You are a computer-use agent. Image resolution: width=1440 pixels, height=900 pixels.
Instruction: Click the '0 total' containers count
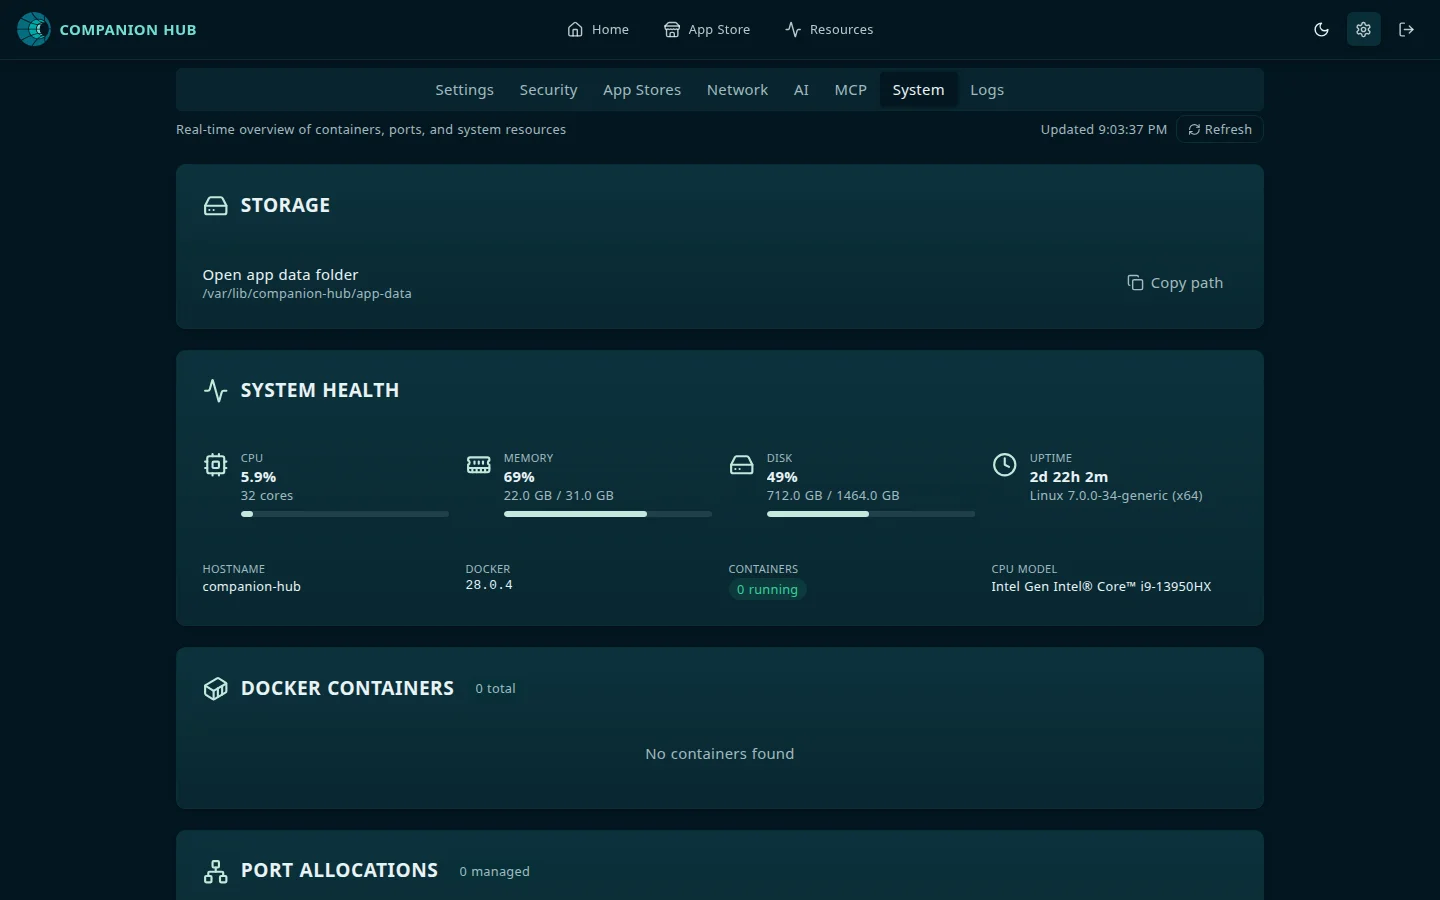[496, 689]
